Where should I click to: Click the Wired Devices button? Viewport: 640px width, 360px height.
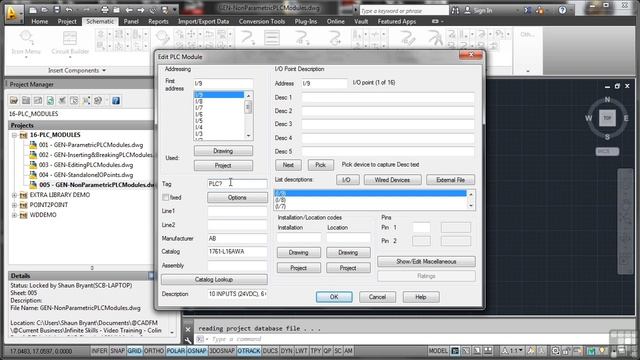pos(392,180)
